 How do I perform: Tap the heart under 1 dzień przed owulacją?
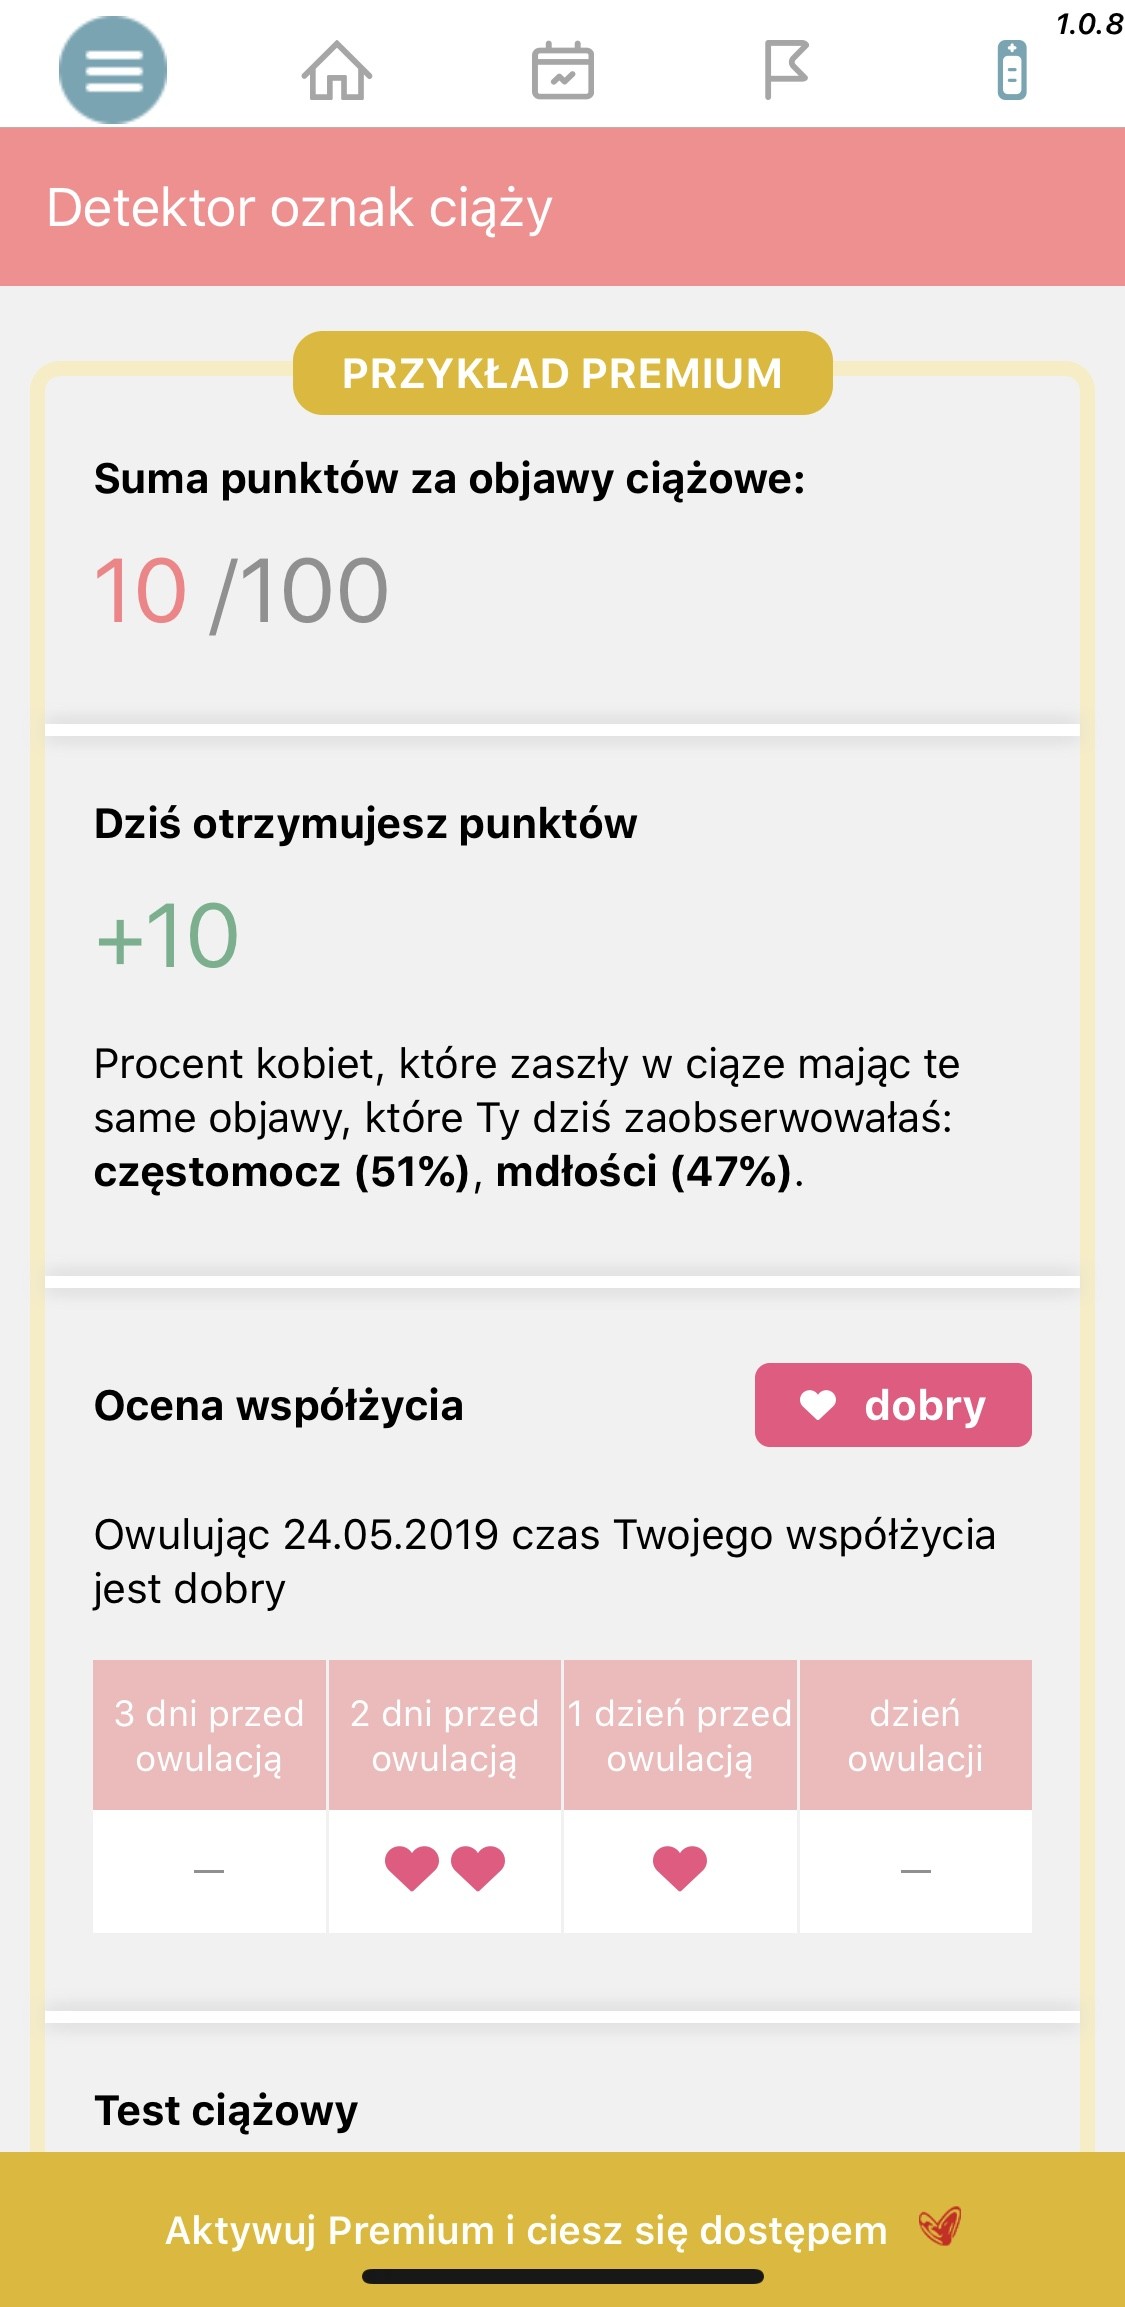pyautogui.click(x=680, y=1868)
